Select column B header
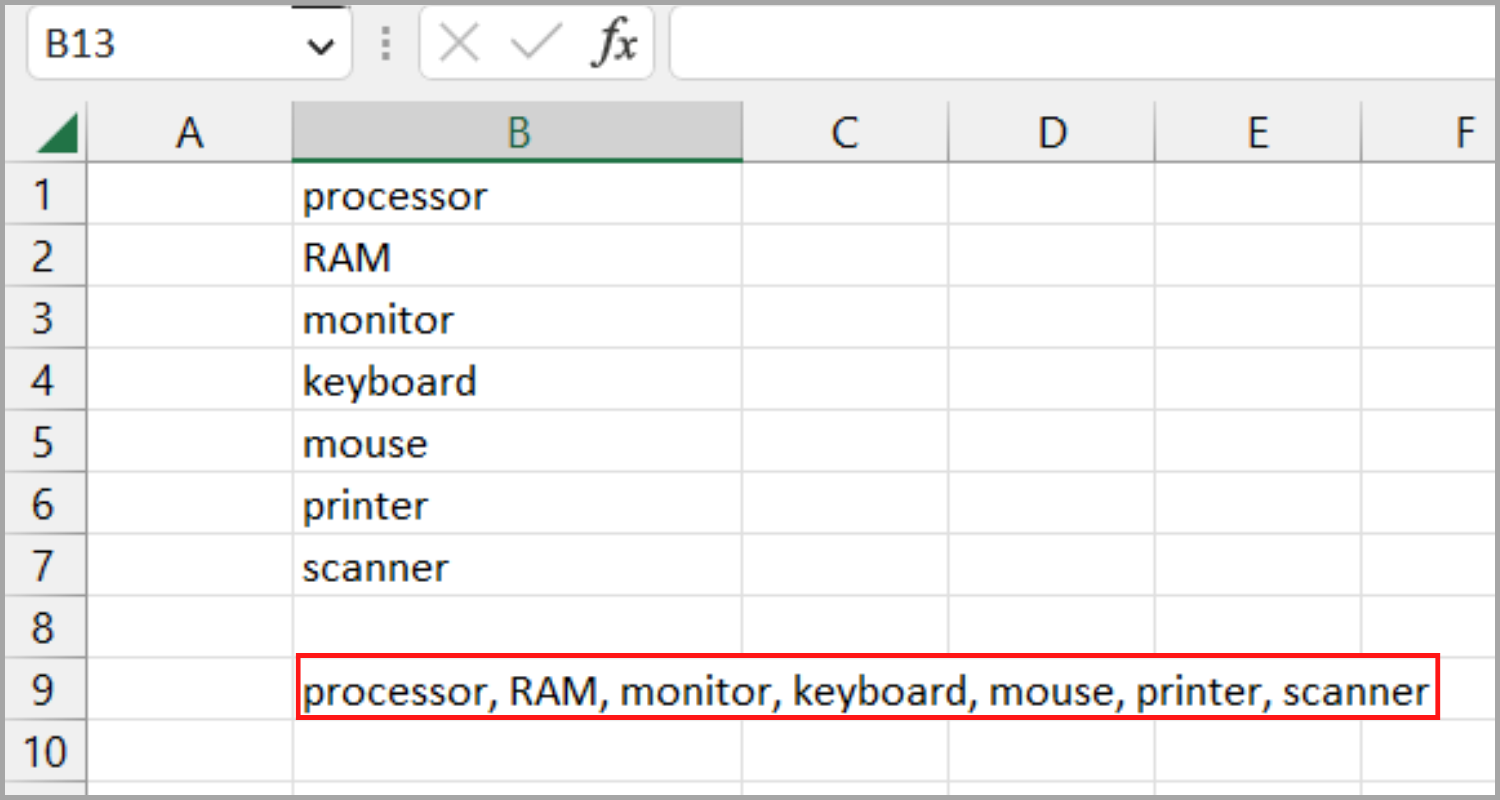The image size is (1500, 800). tap(517, 133)
